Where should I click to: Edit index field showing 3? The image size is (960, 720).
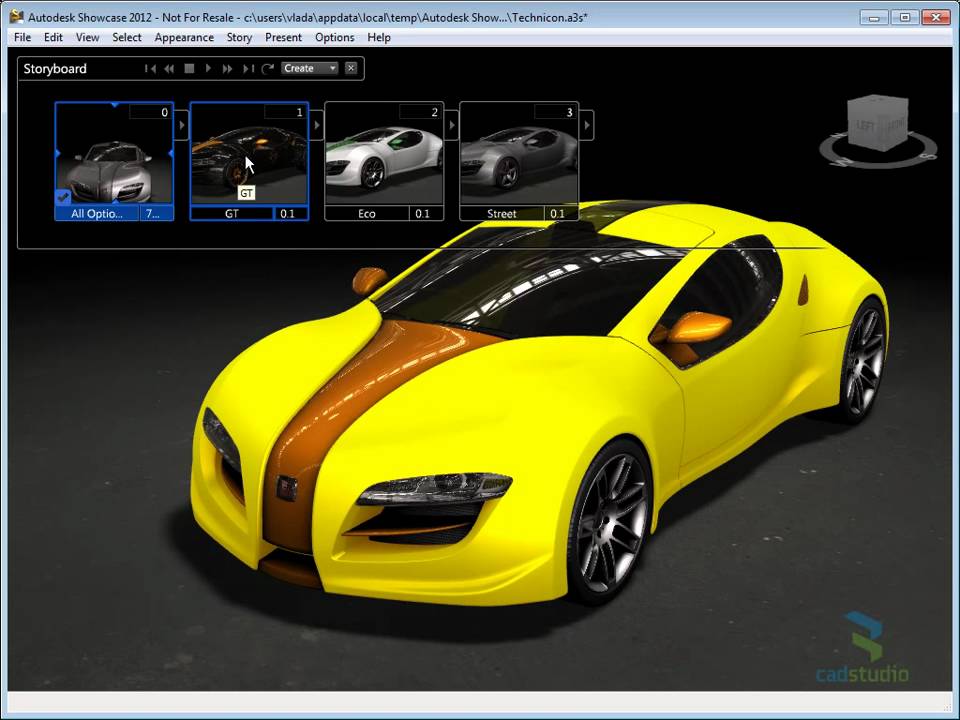[x=555, y=112]
